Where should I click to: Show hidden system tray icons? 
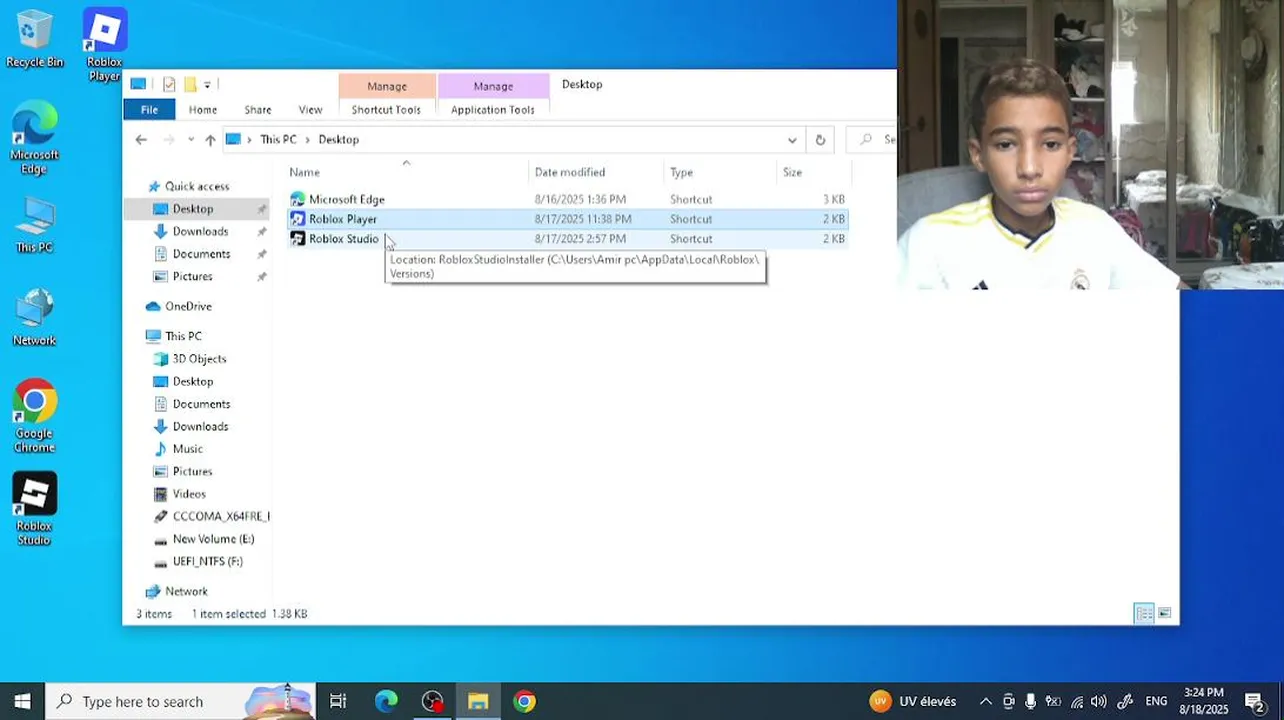[x=985, y=702]
